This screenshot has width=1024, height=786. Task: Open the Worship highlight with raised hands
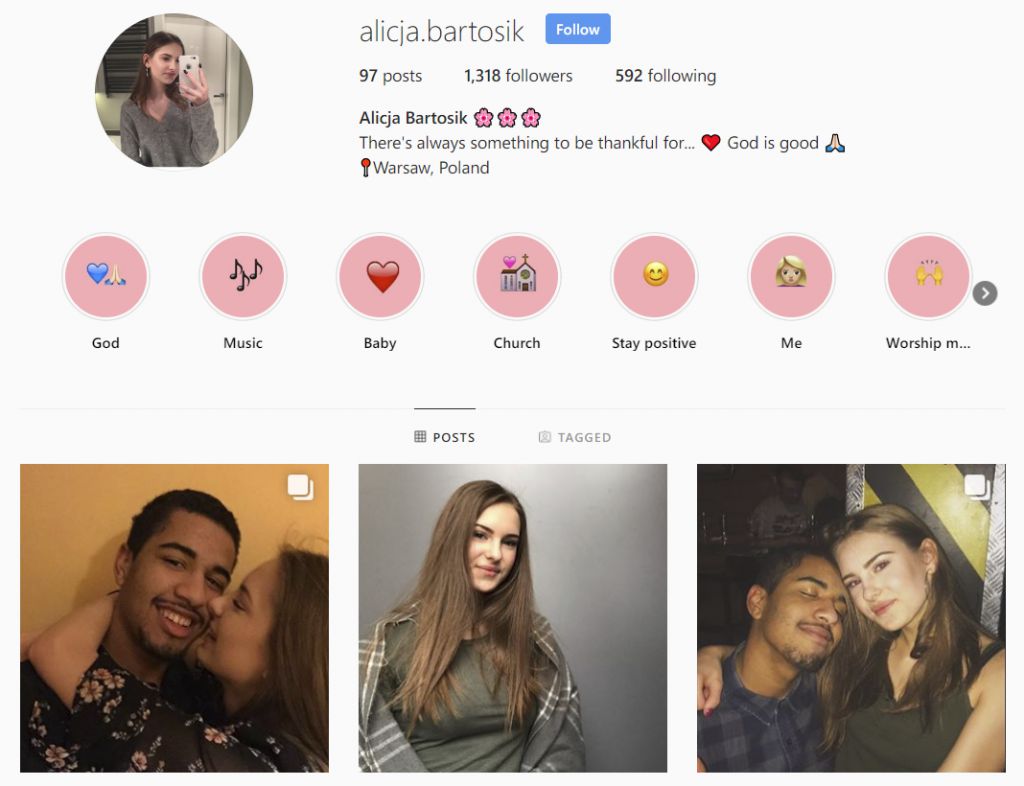coord(929,276)
